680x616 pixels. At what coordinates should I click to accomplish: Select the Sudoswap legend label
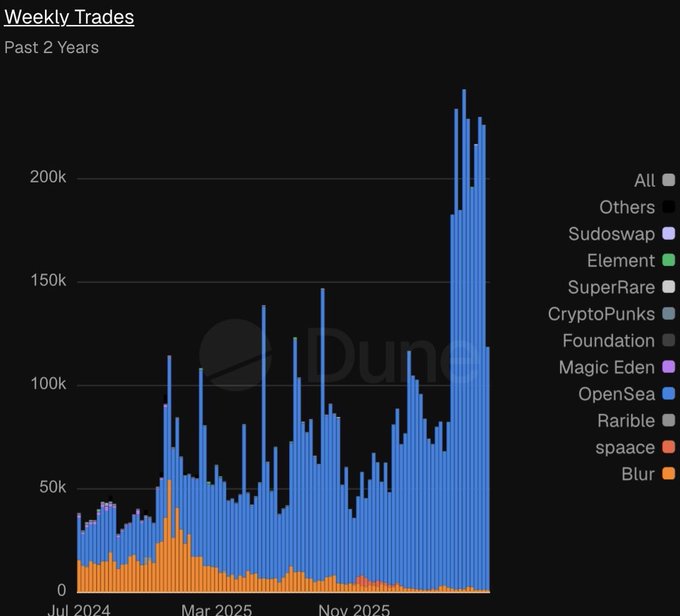tap(611, 234)
